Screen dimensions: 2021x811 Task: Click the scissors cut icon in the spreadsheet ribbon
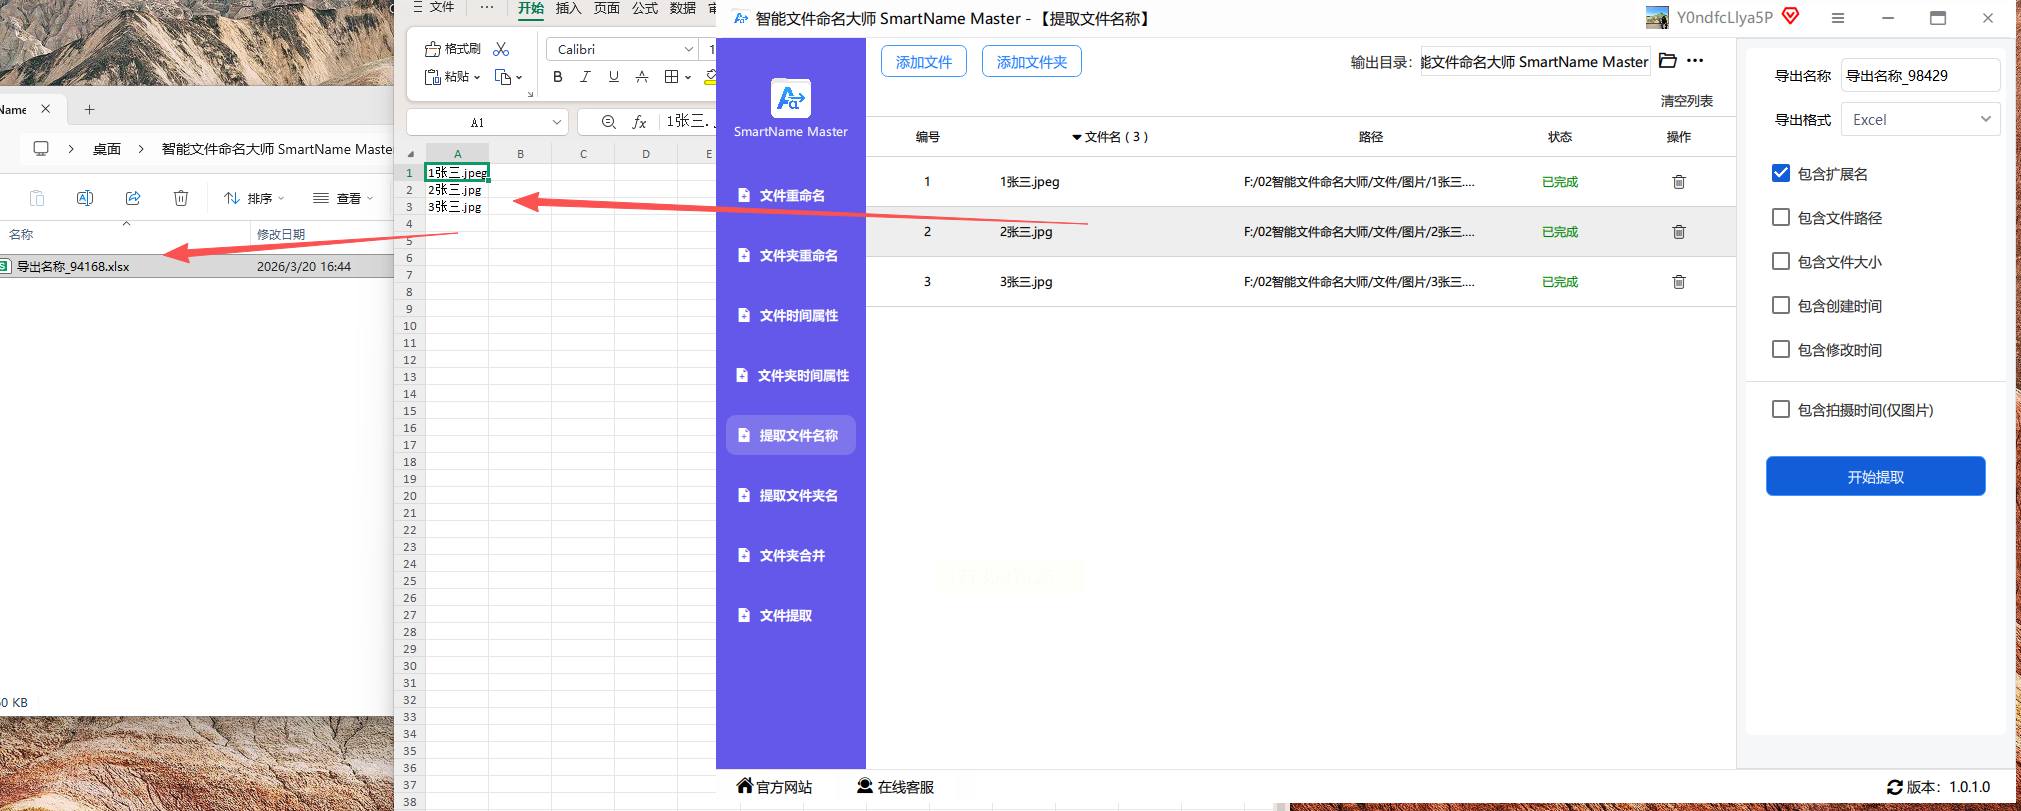pyautogui.click(x=501, y=49)
